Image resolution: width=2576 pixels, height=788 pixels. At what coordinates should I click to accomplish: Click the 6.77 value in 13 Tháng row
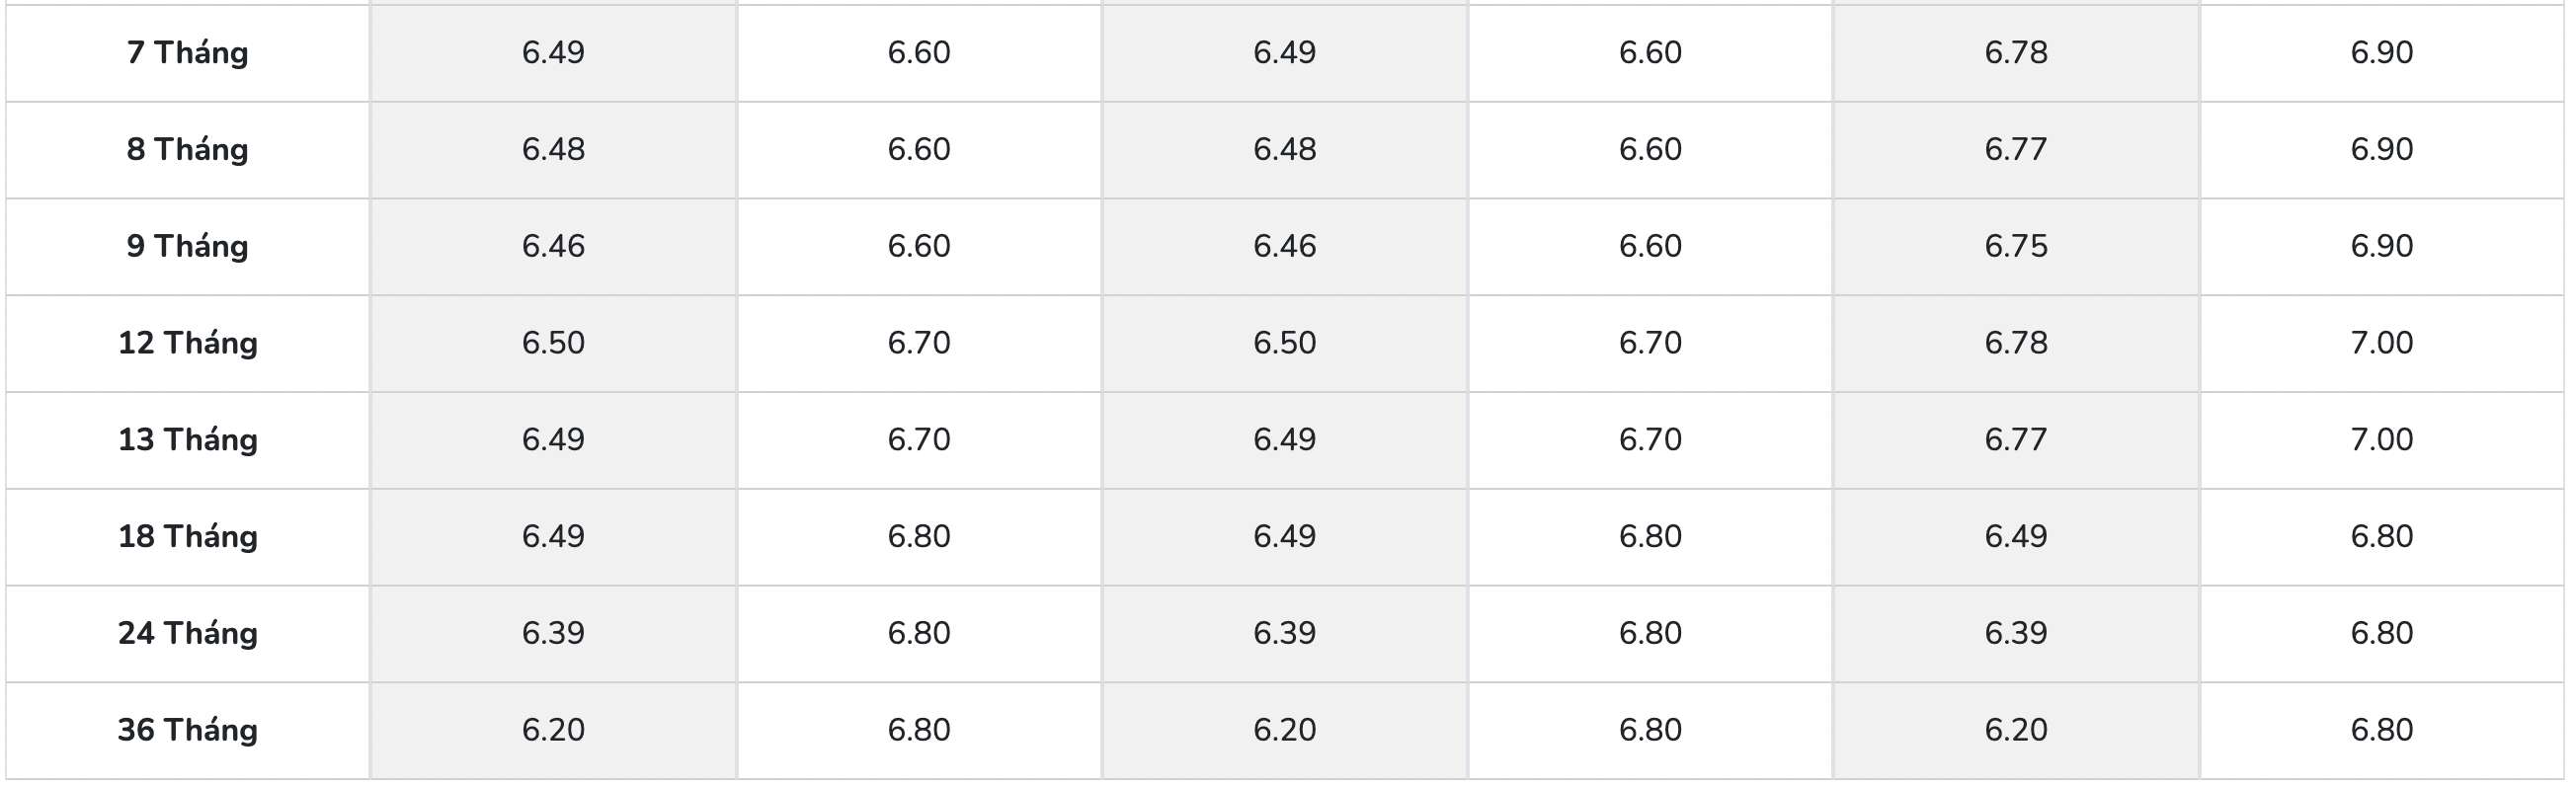(x=2016, y=439)
